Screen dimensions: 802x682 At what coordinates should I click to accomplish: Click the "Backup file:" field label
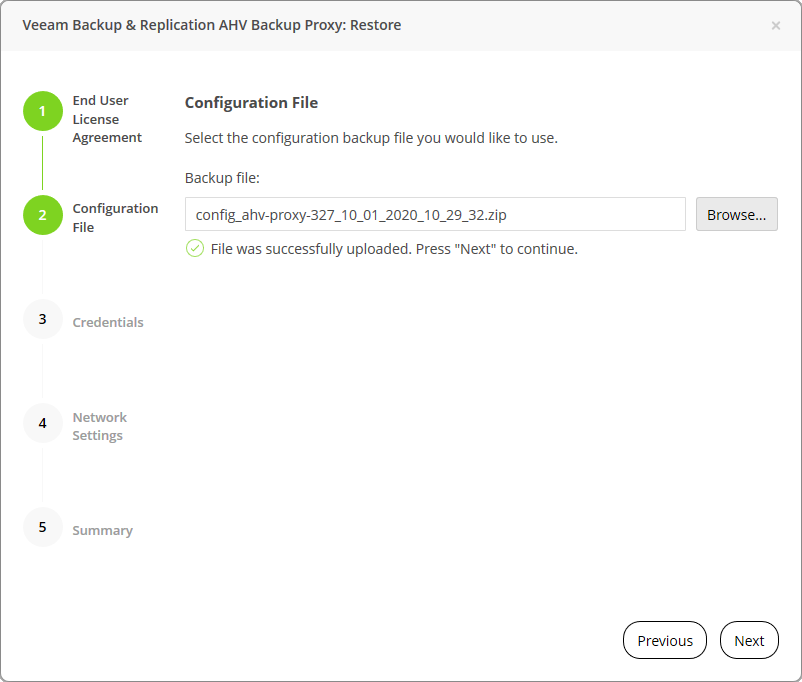point(222,178)
